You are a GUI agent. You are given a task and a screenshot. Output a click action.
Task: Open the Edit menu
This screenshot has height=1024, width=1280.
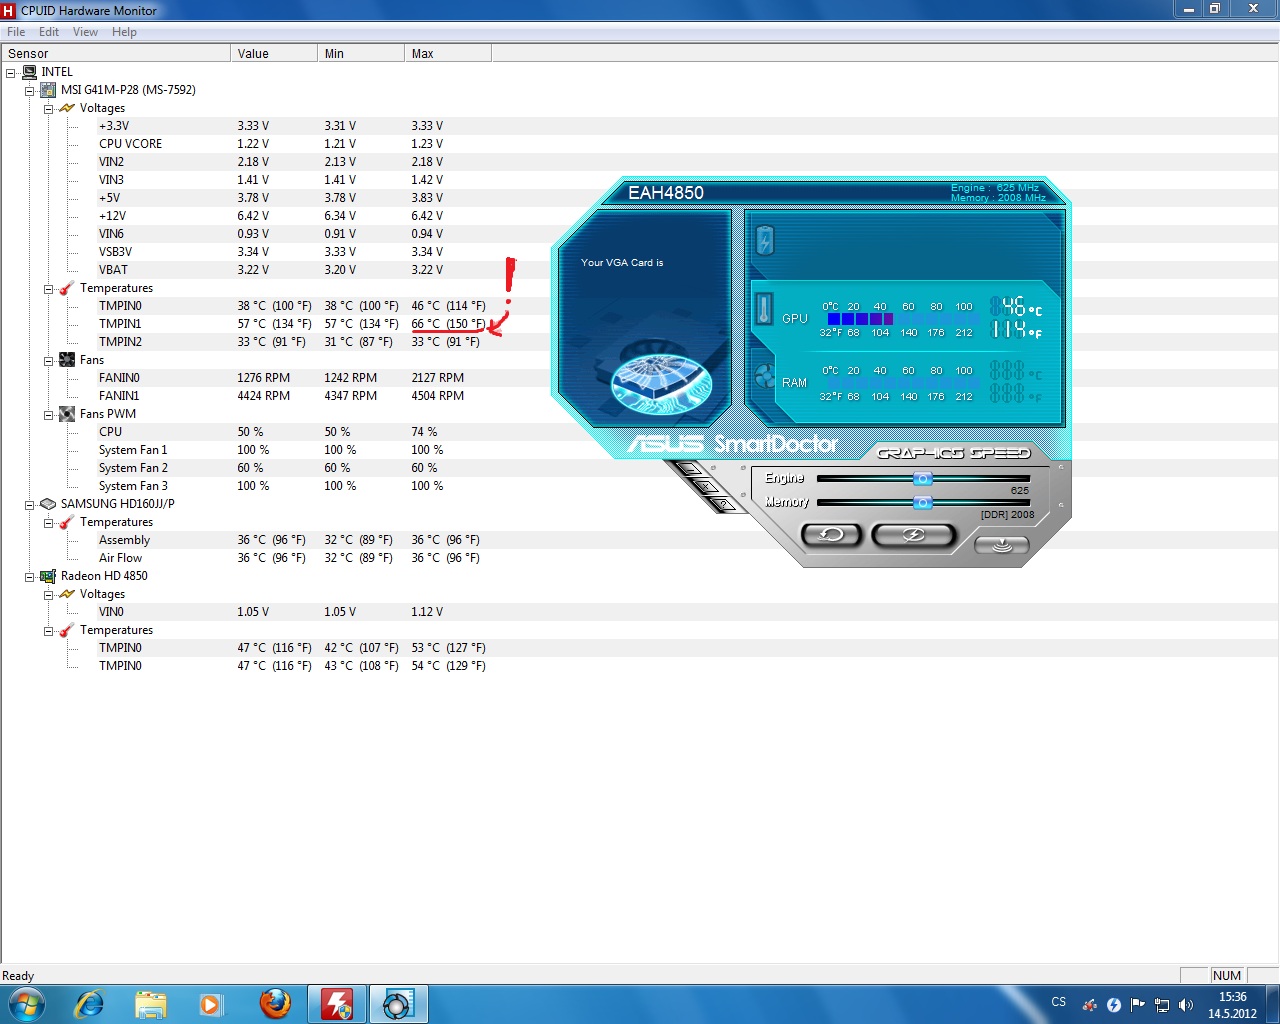pyautogui.click(x=49, y=32)
